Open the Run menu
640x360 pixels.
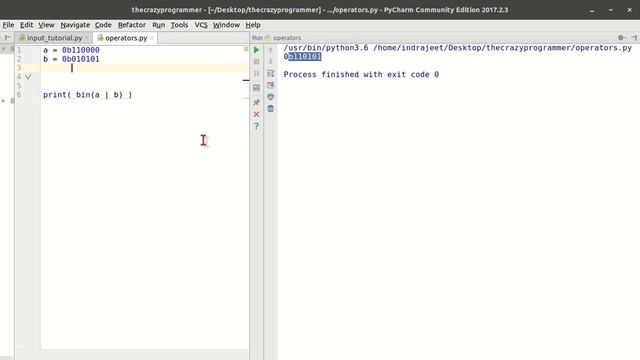(x=159, y=25)
